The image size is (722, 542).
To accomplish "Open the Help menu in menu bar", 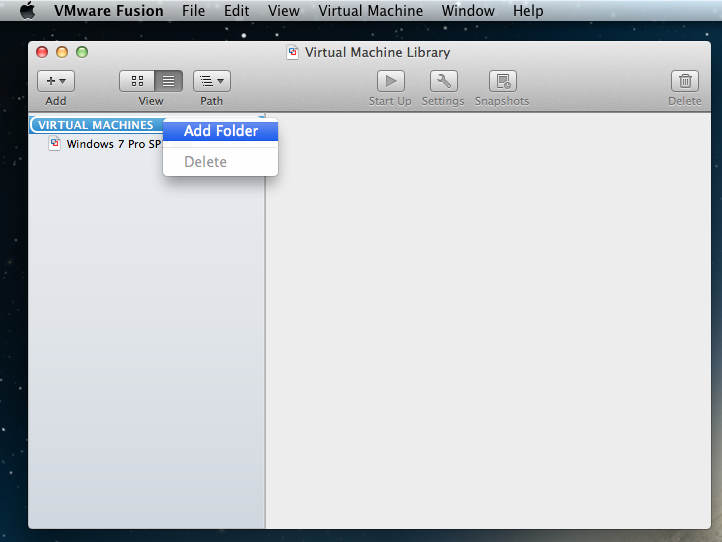I will 528,11.
